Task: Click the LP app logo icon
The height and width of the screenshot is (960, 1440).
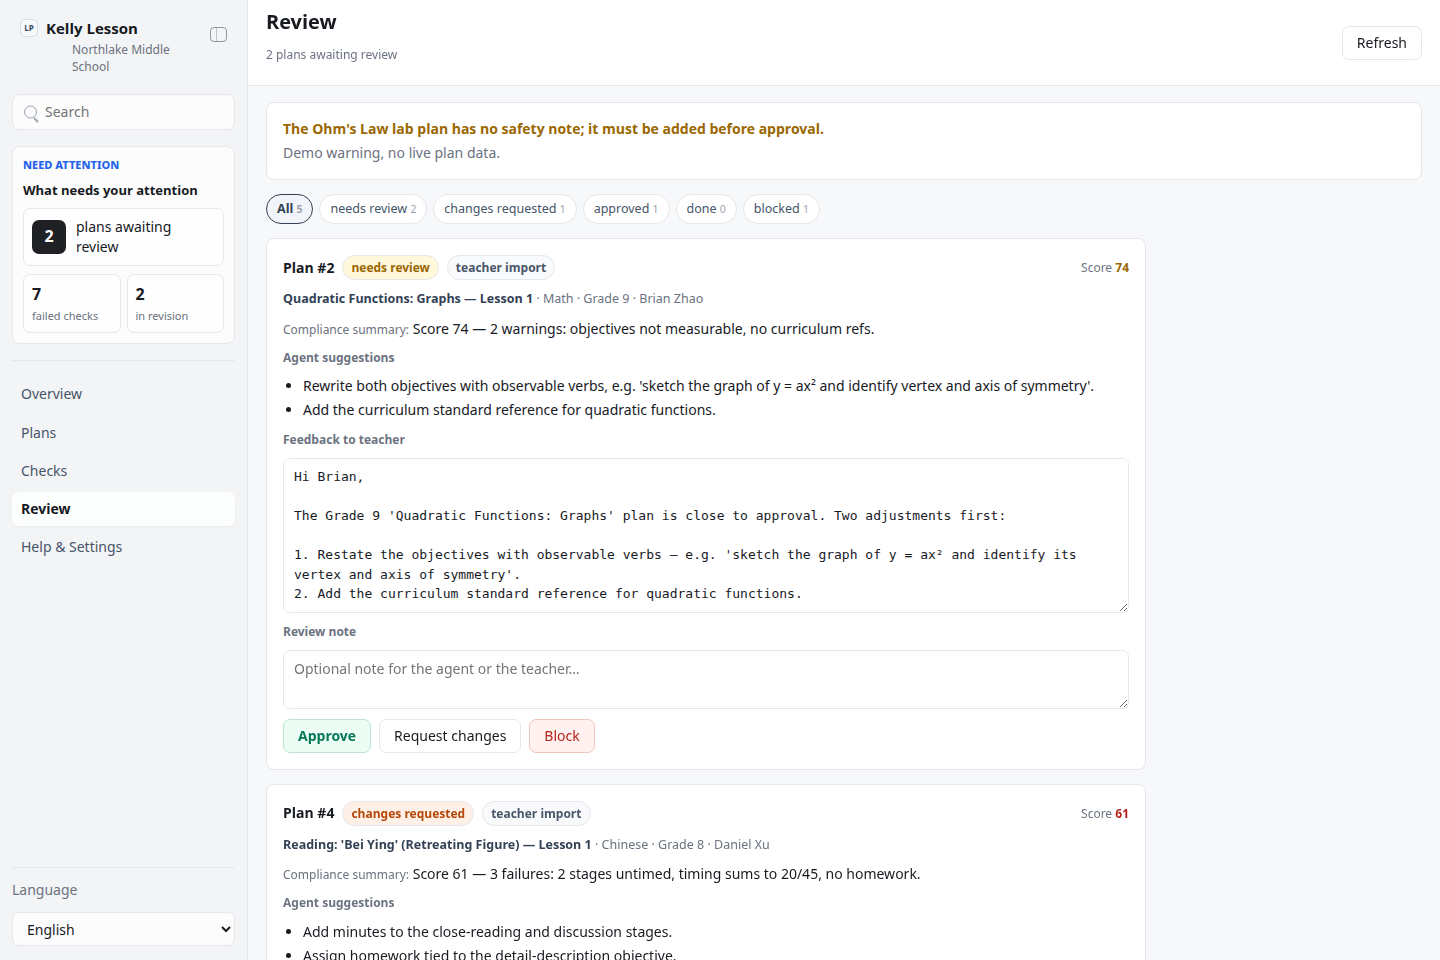Action: click(x=29, y=28)
